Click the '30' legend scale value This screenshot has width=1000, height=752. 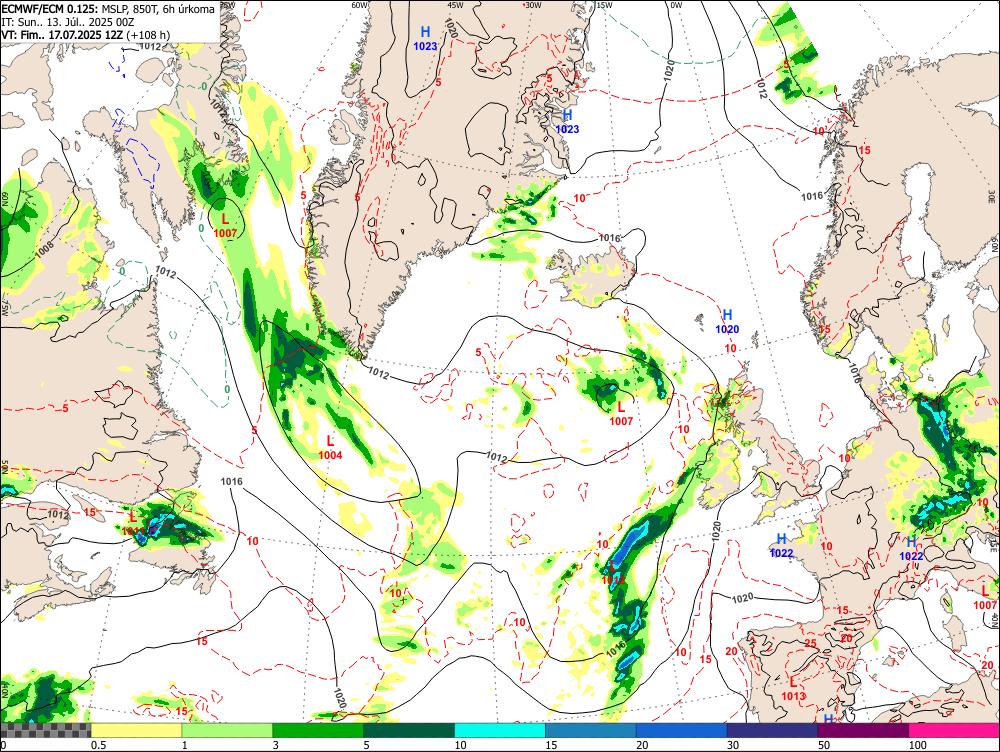pos(733,745)
